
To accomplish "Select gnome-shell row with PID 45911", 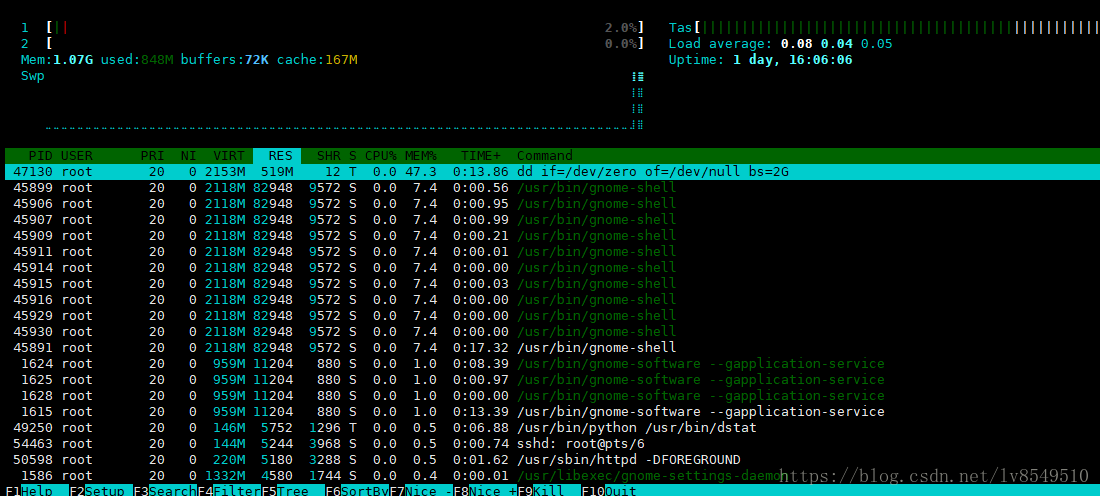I will [x=552, y=252].
